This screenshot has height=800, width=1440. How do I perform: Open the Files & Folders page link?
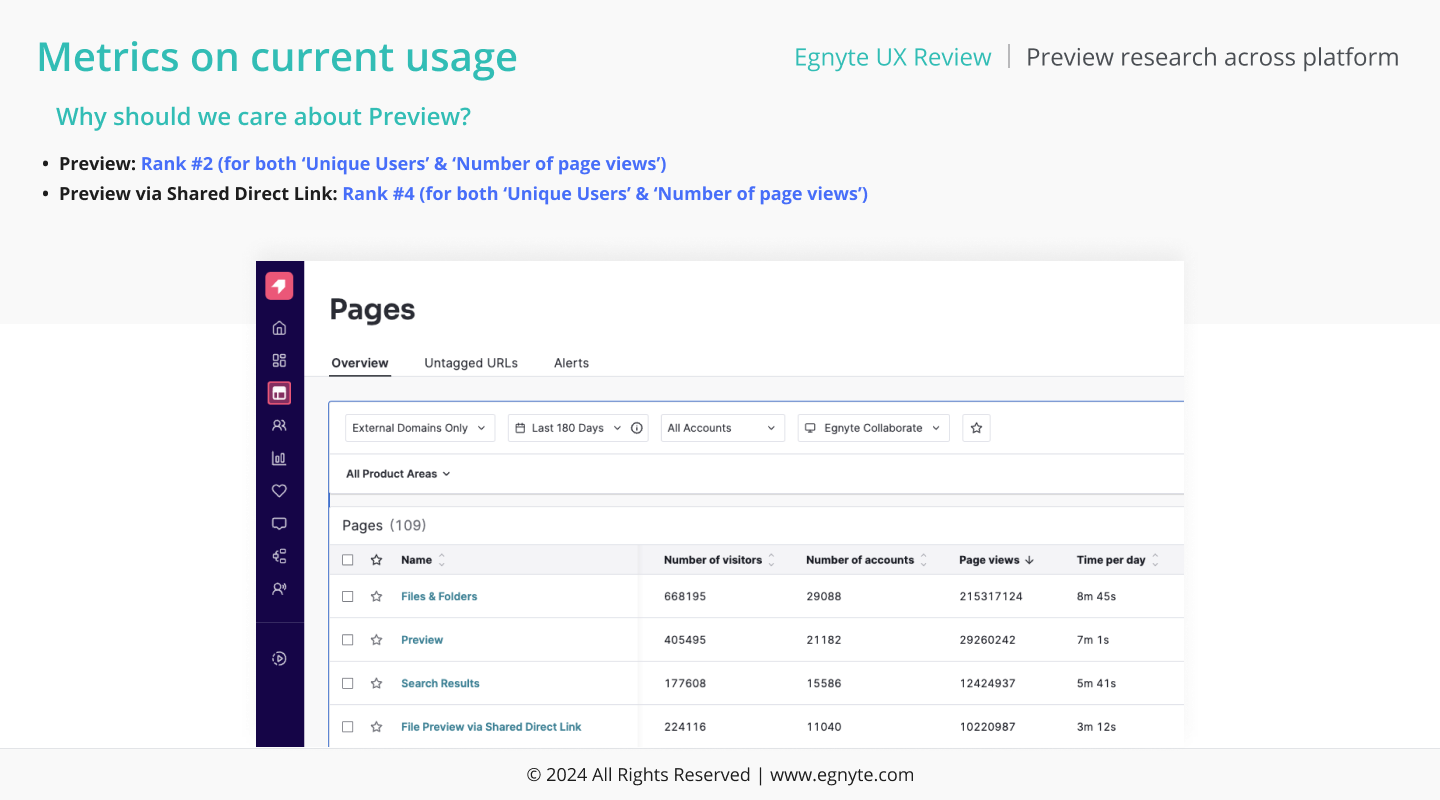pos(439,596)
